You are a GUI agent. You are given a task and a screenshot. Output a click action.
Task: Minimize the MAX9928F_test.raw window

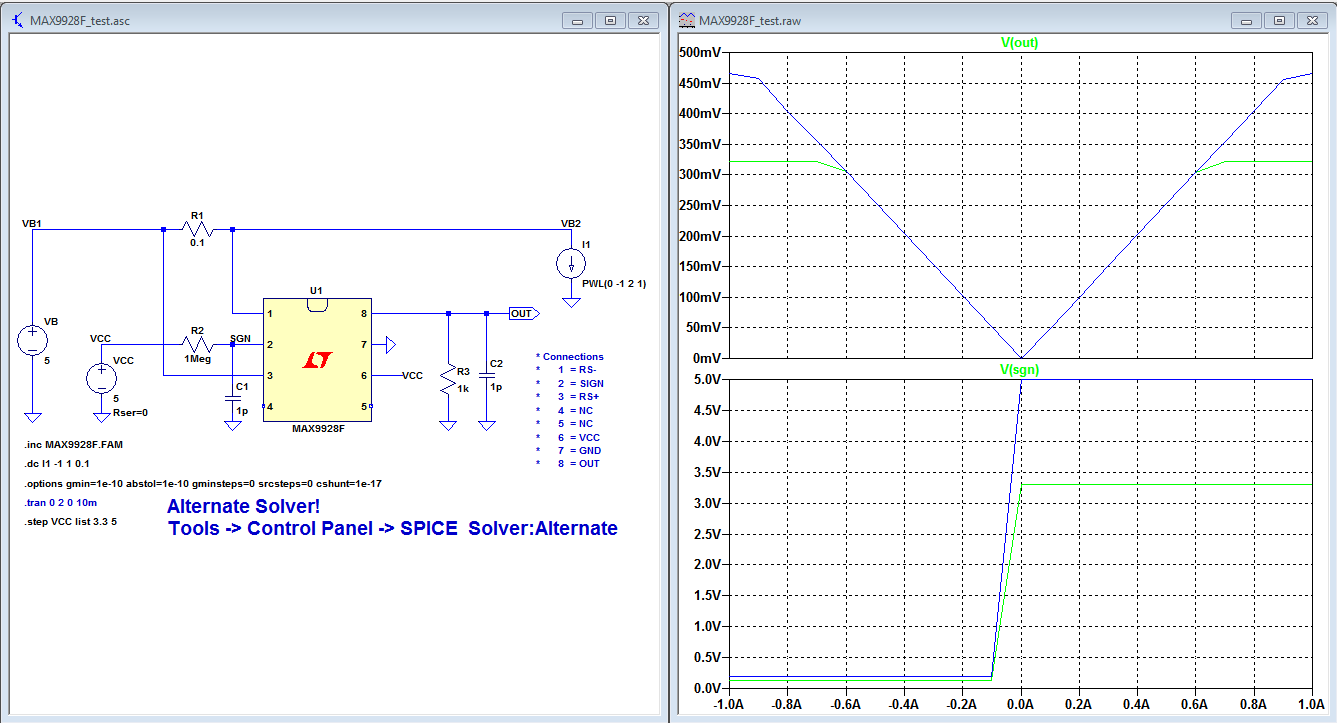[1245, 19]
